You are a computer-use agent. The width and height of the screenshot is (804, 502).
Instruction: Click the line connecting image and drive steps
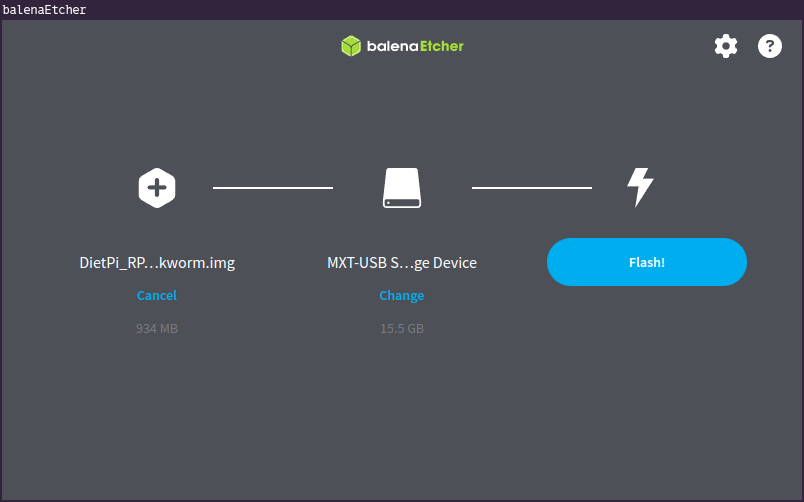273,187
